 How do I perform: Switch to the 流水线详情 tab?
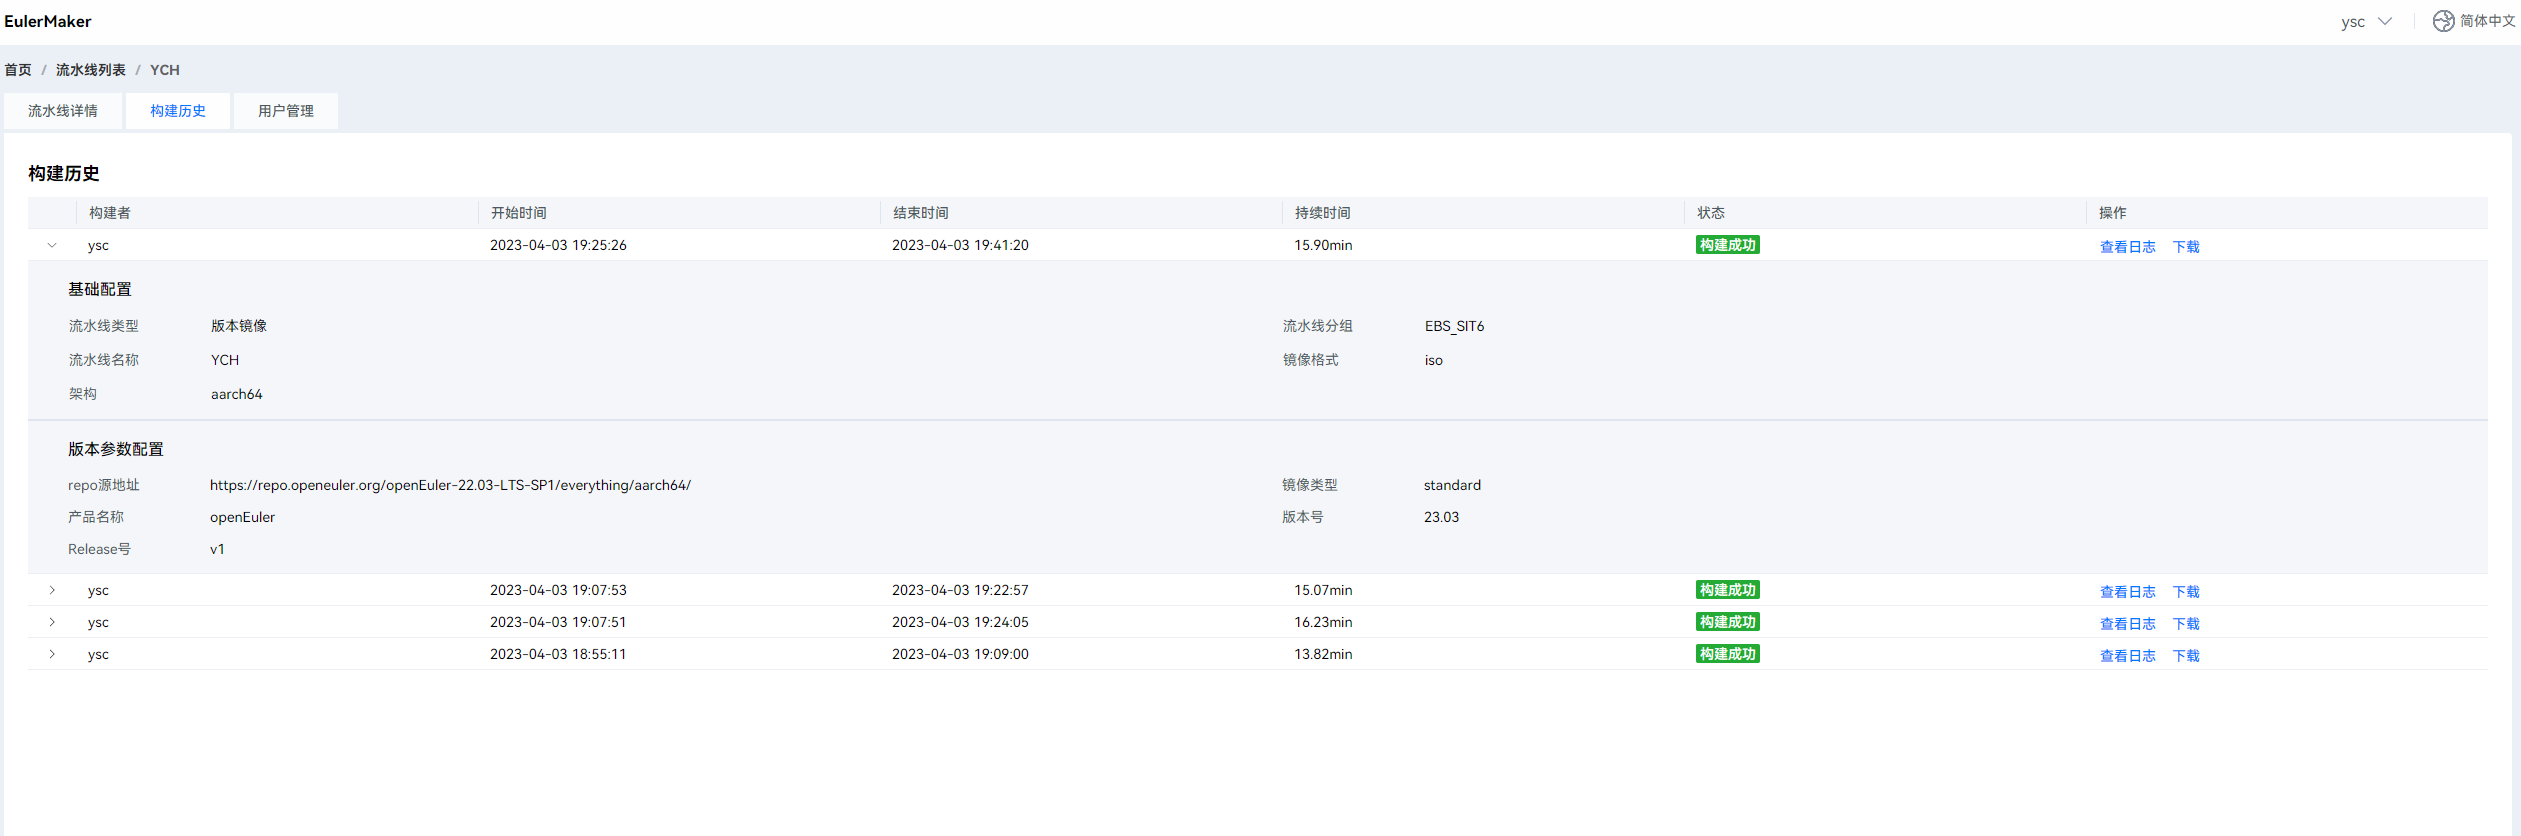[x=63, y=111]
